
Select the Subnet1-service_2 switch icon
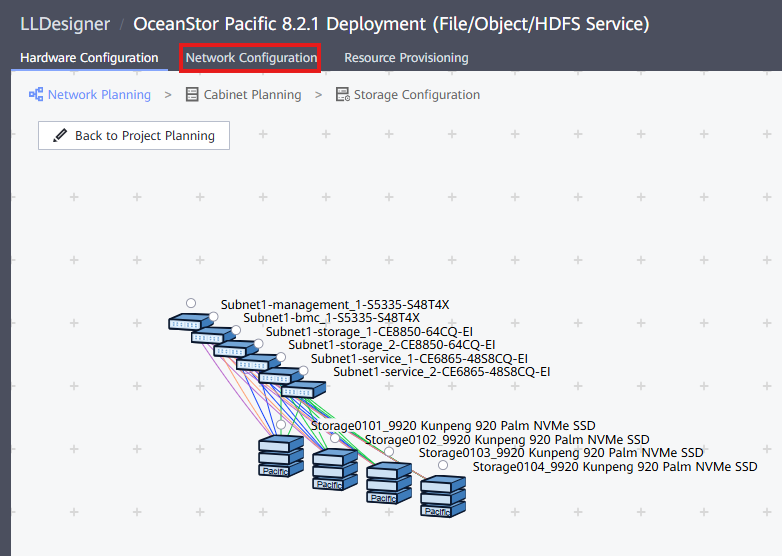coord(303,389)
